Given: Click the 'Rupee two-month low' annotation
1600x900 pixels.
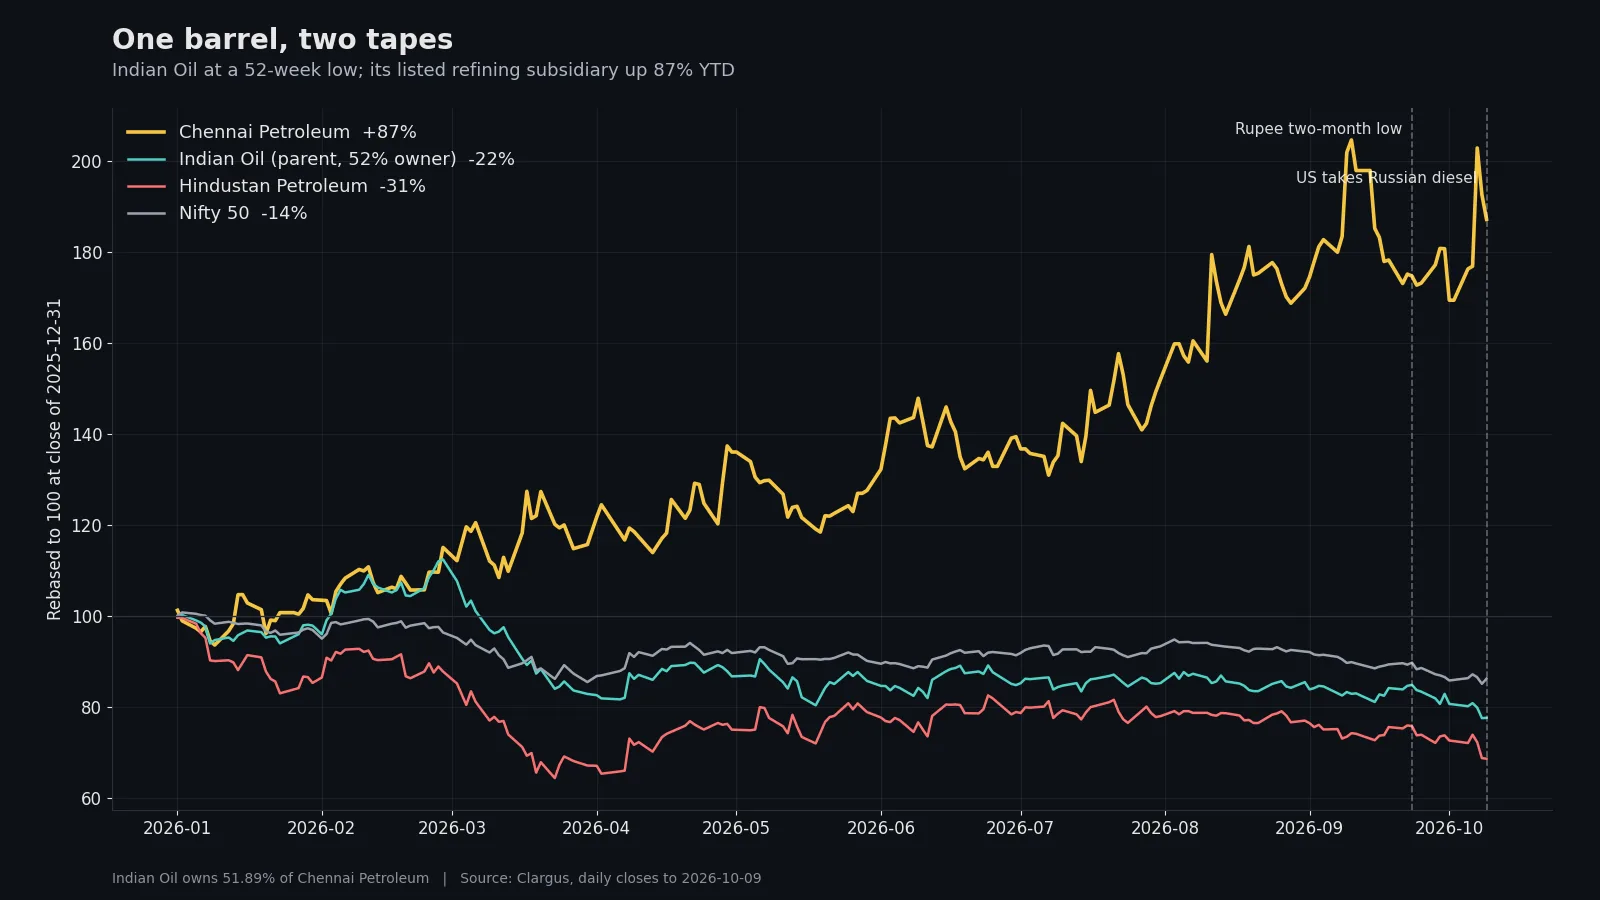Looking at the screenshot, I should [x=1318, y=129].
